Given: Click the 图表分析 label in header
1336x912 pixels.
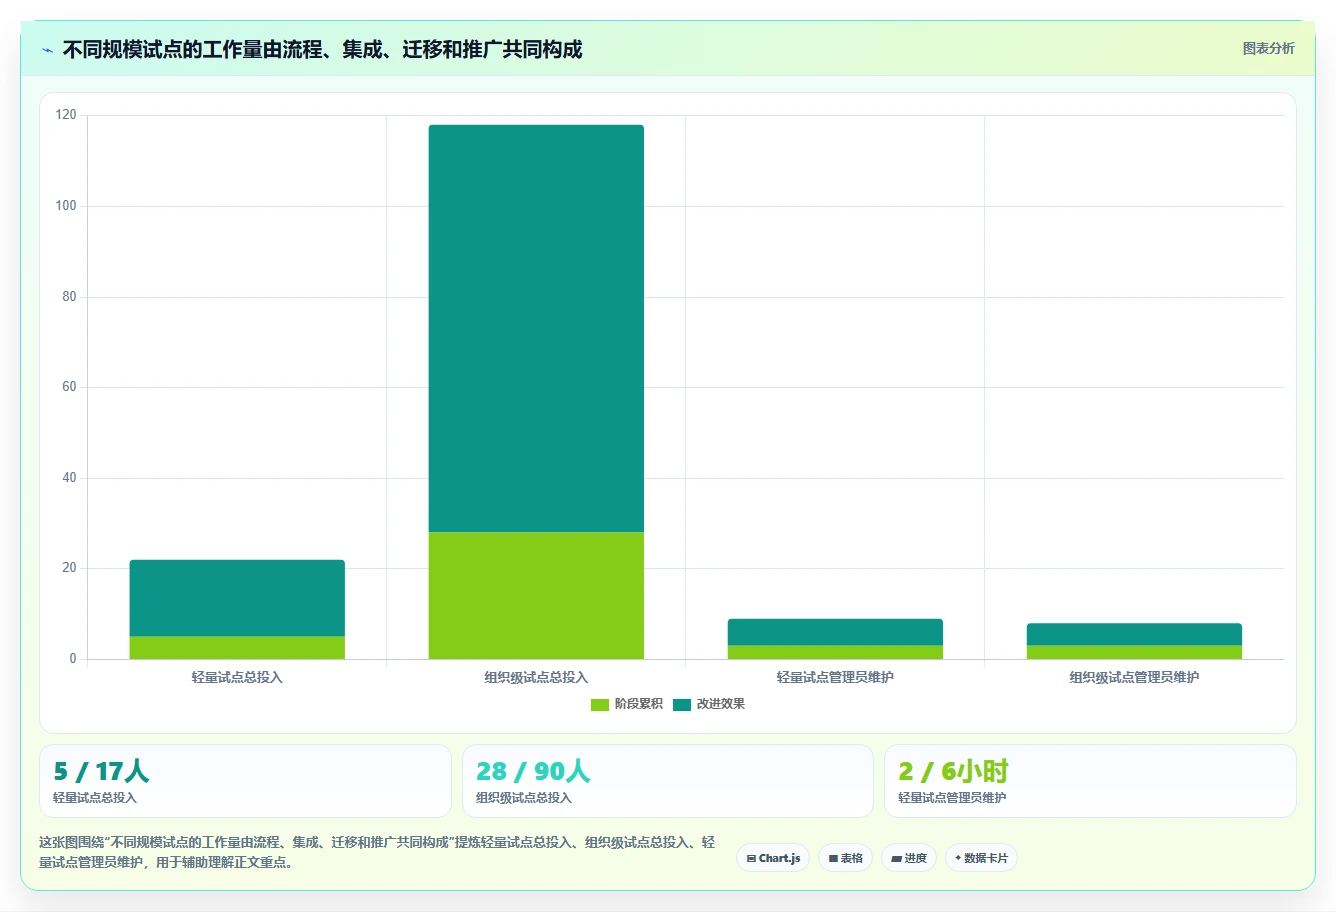Looking at the screenshot, I should (1268, 48).
